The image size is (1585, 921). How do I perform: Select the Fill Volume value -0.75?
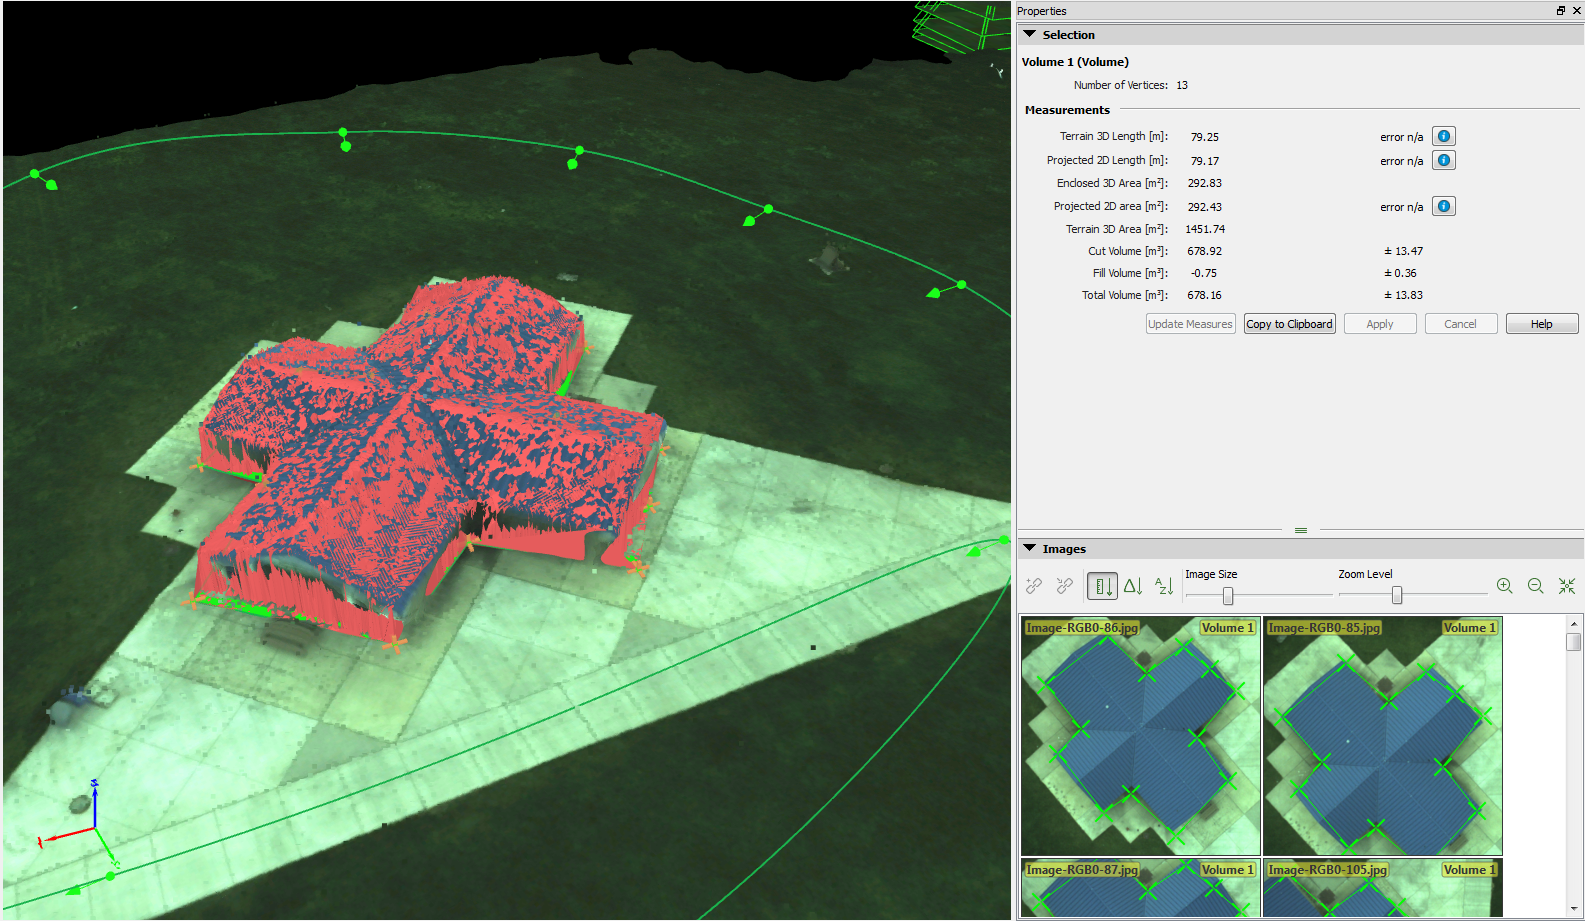(1204, 273)
